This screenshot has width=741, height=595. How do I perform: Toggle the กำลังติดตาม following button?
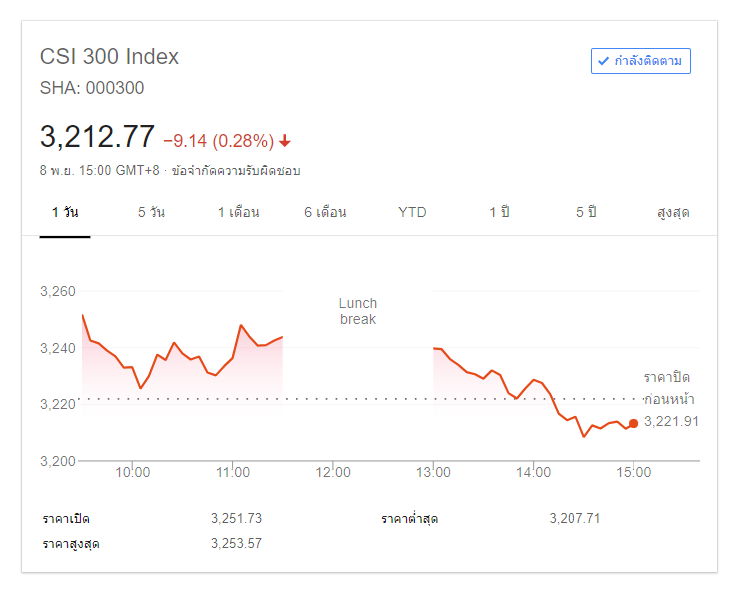click(640, 61)
